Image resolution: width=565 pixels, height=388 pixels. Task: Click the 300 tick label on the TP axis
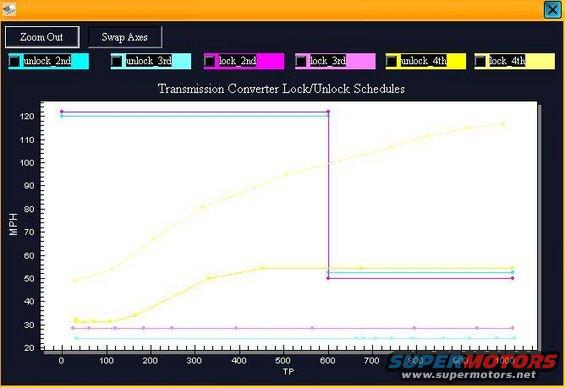click(194, 361)
